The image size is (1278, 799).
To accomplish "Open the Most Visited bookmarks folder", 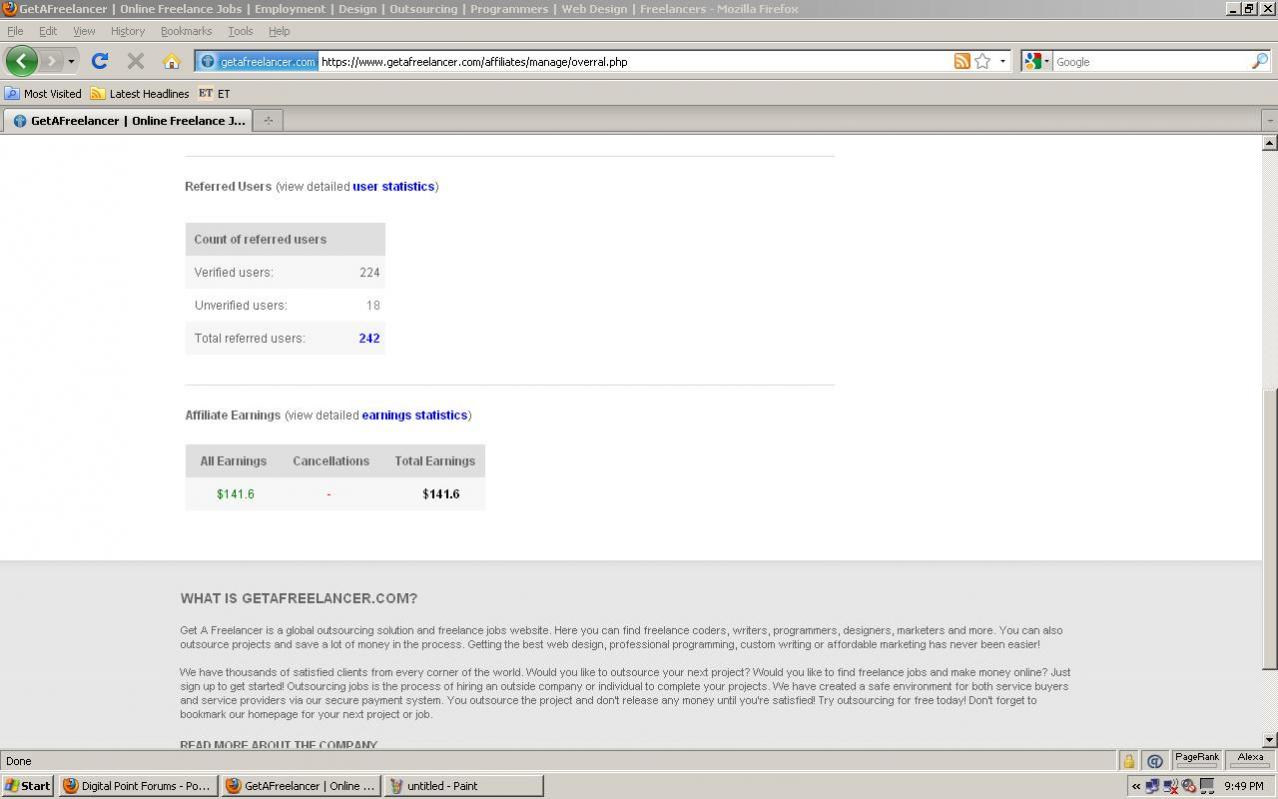I will (43, 93).
